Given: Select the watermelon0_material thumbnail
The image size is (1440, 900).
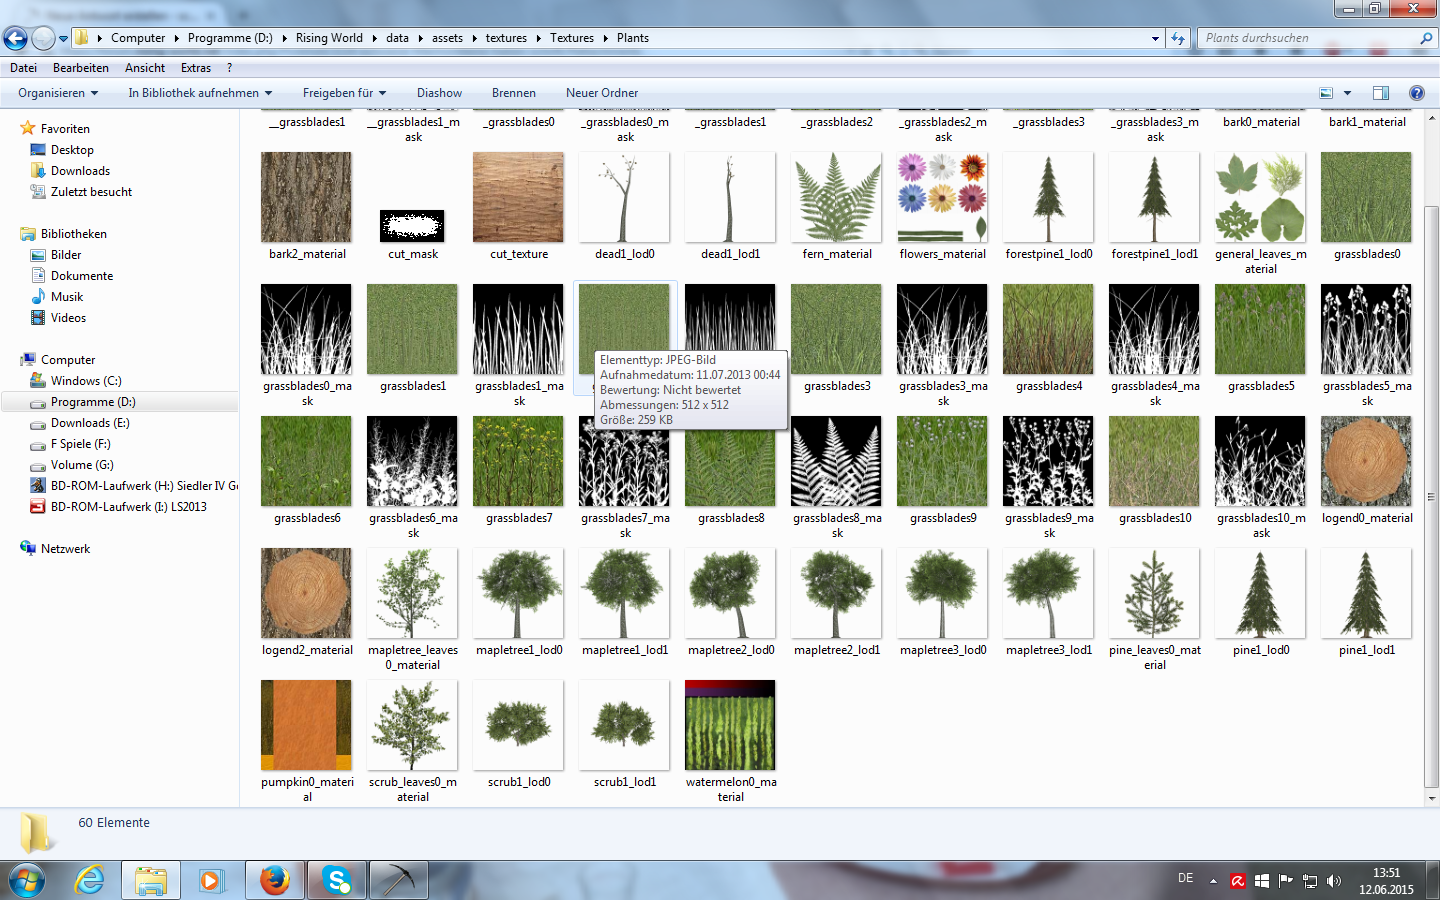Looking at the screenshot, I should [x=730, y=726].
